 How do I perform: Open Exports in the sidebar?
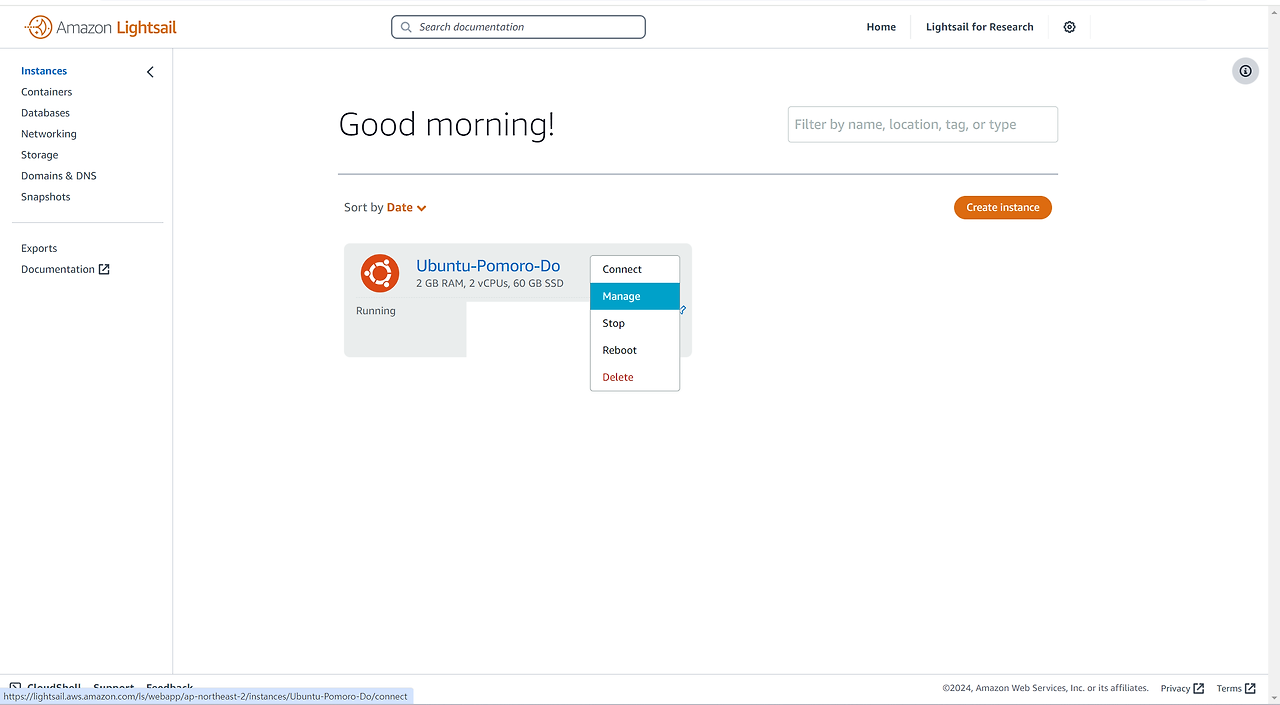[x=39, y=248]
